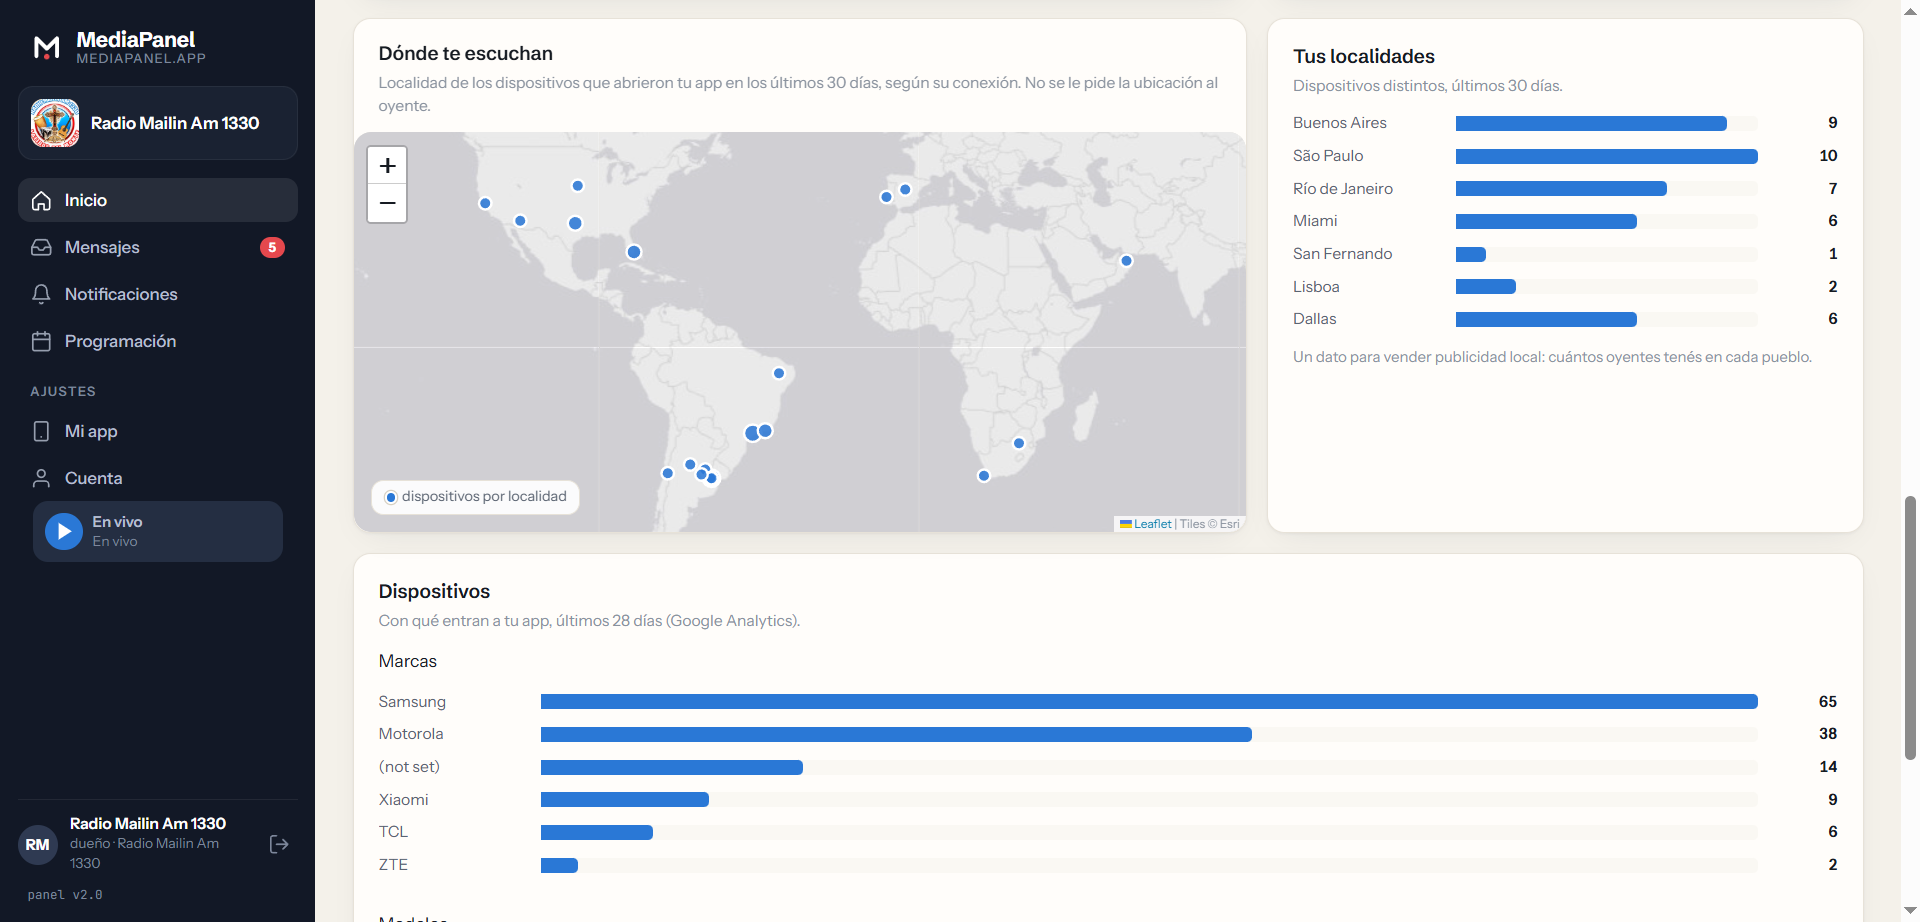This screenshot has width=1920, height=922.
Task: Open the Leaflet attribution link
Action: tap(1152, 524)
